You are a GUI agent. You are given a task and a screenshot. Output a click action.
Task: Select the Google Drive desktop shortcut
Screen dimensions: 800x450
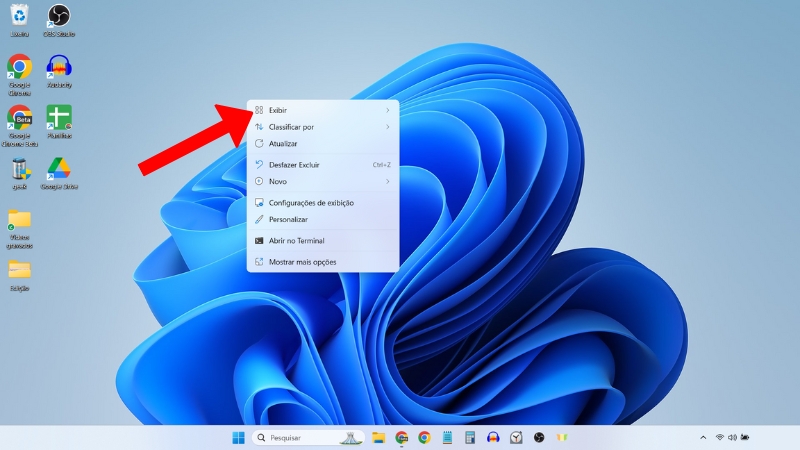tap(59, 170)
